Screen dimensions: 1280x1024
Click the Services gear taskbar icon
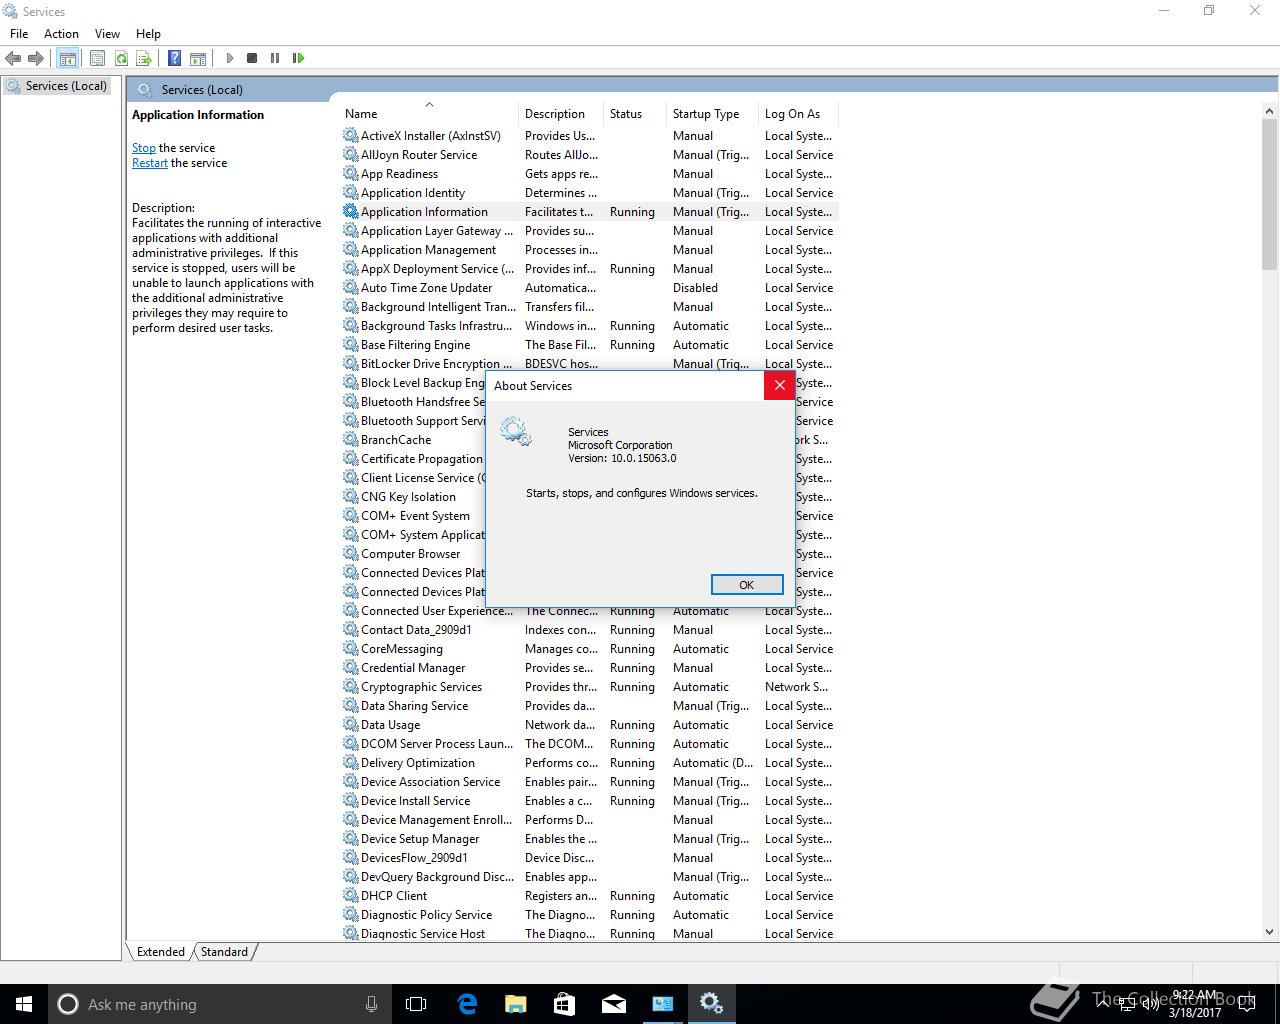pyautogui.click(x=711, y=1004)
